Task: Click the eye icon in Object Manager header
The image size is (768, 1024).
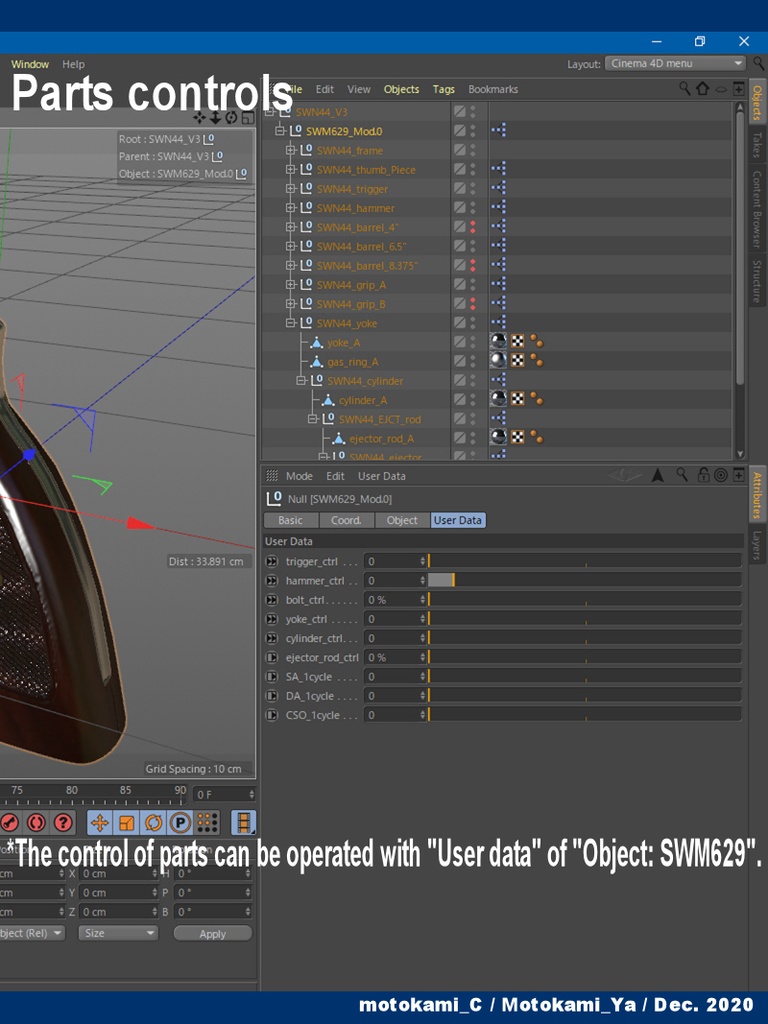Action: click(x=721, y=89)
